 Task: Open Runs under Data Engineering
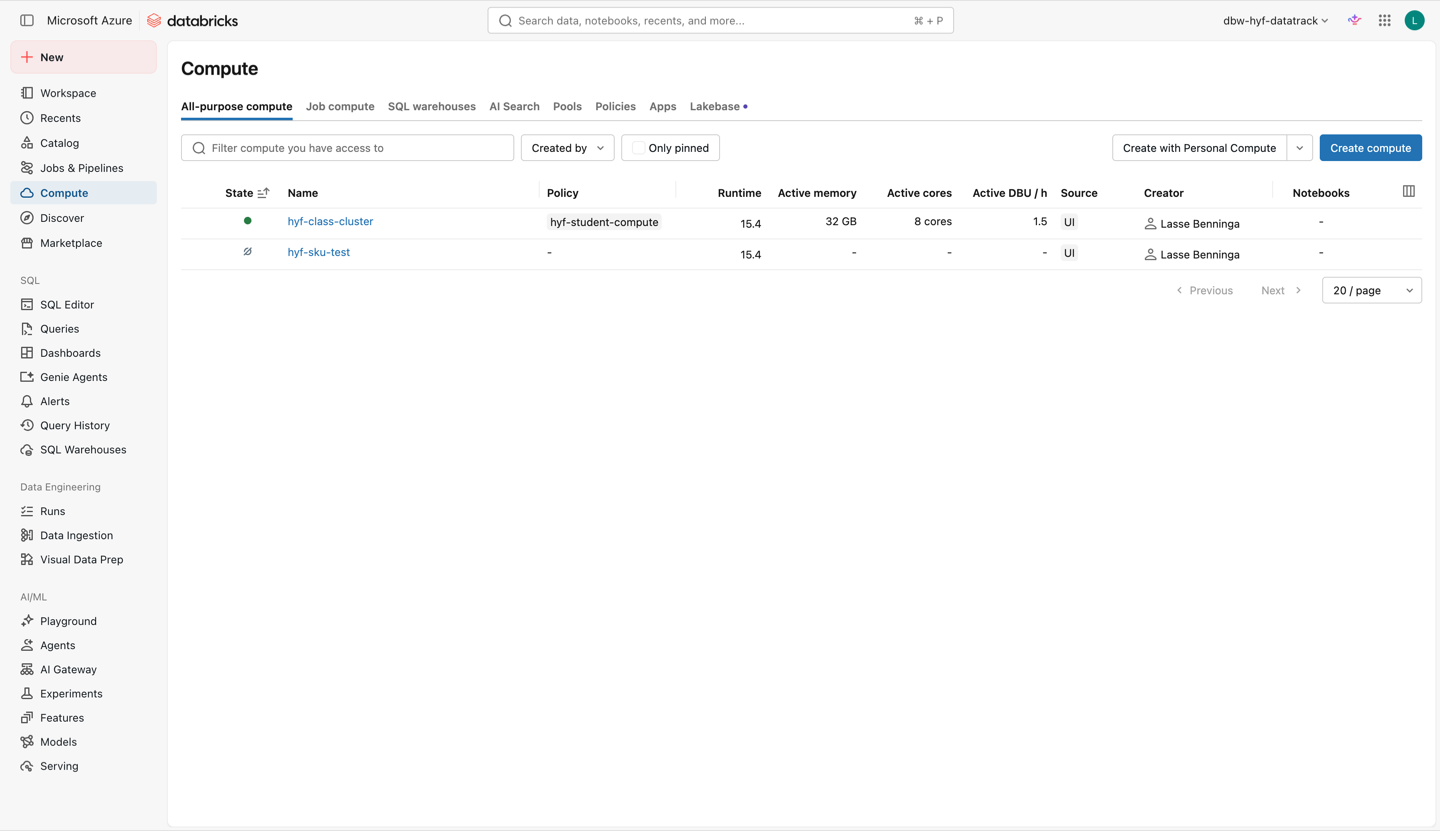(x=83, y=511)
